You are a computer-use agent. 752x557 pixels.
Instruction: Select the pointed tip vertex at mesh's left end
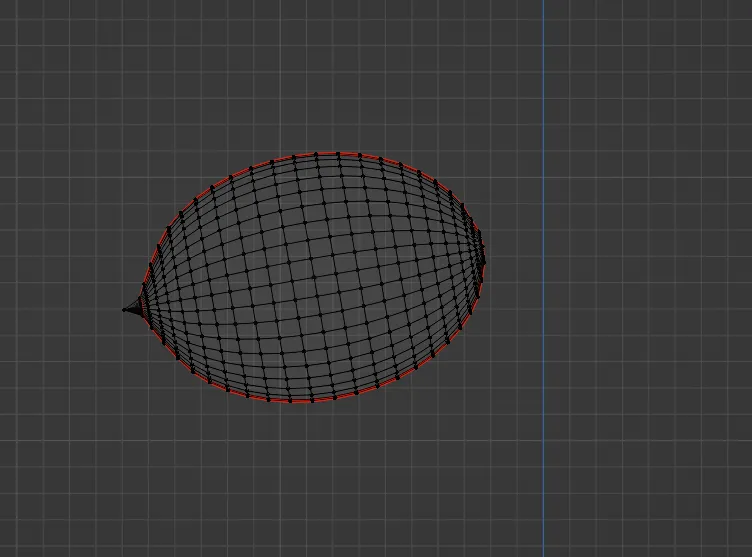125,309
